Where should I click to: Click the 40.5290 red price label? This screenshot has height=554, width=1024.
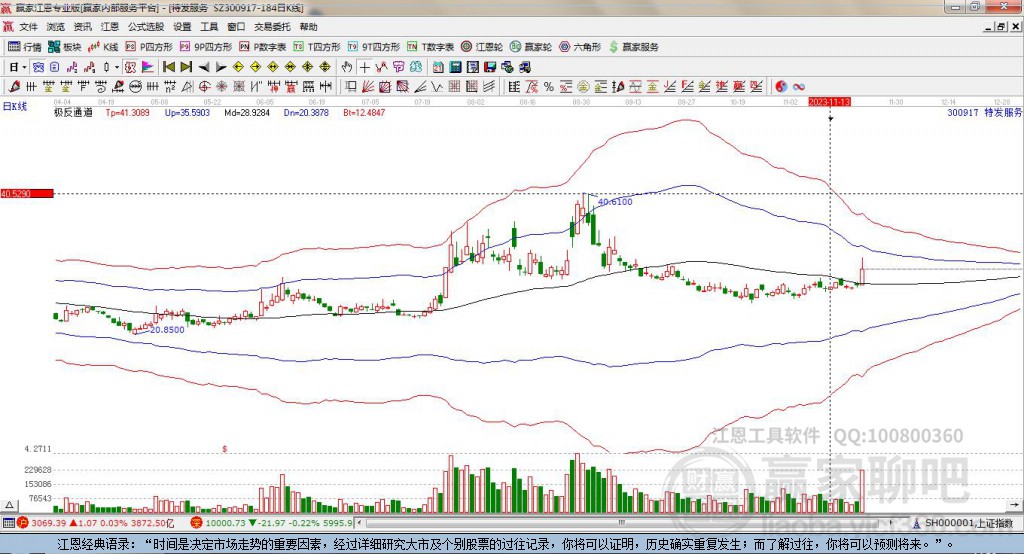(x=27, y=193)
